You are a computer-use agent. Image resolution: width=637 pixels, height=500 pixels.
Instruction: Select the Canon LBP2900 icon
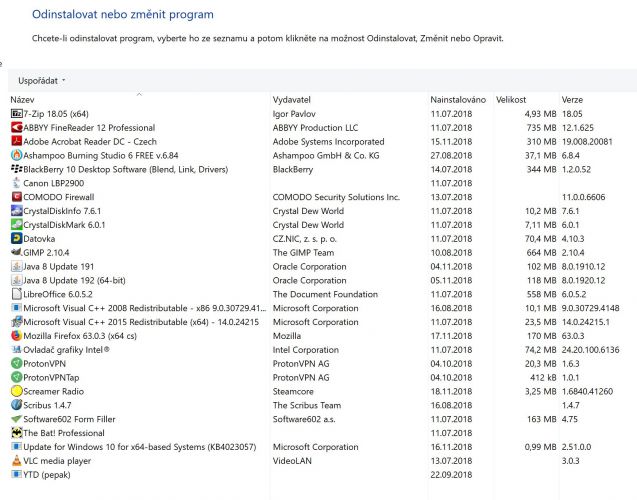(x=16, y=183)
